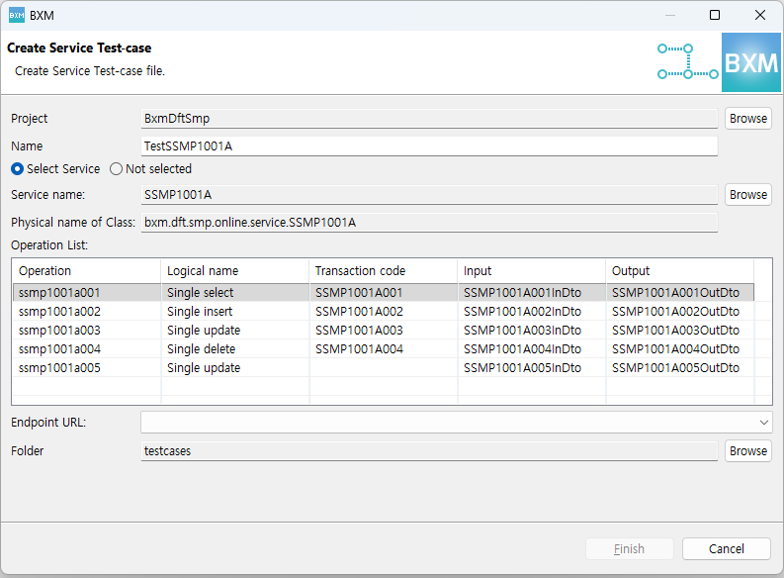Browse for the testcases Folder
Screen dimensions: 784x578
click(x=748, y=450)
